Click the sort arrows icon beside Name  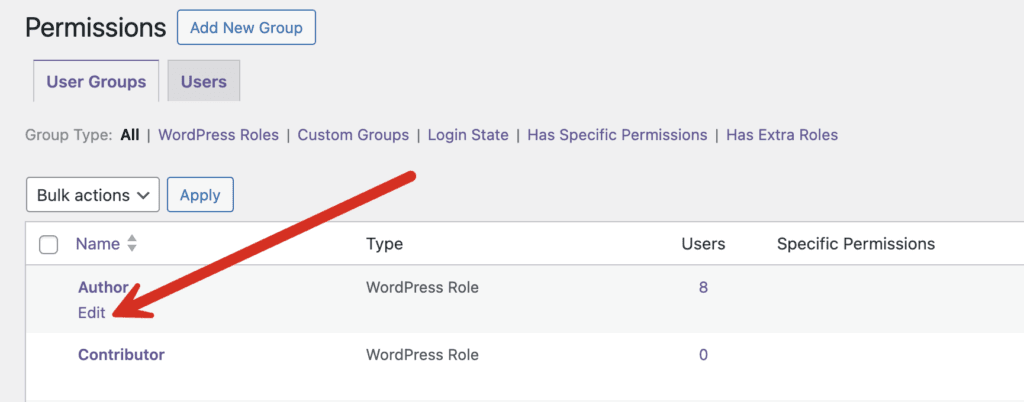click(132, 244)
